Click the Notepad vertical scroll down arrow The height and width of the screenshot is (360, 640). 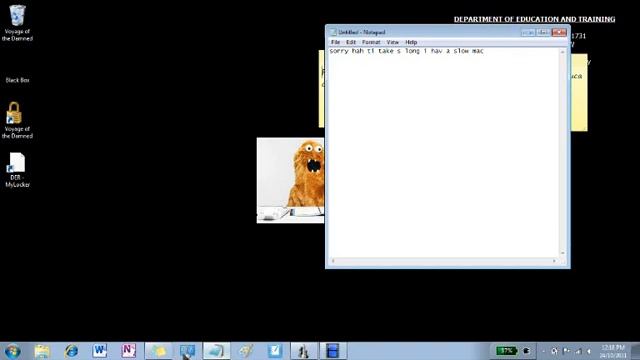pos(562,253)
